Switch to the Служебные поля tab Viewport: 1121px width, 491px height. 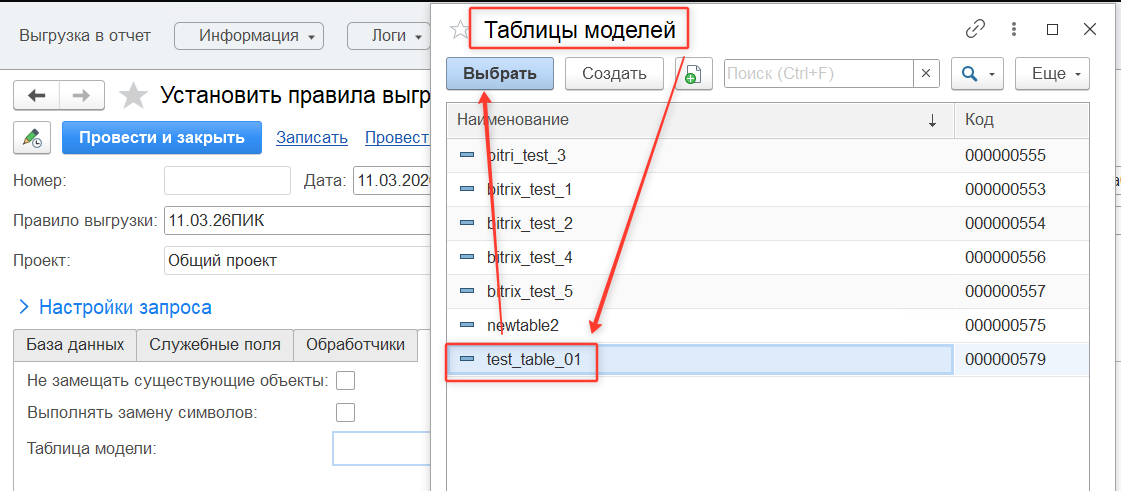pos(214,344)
